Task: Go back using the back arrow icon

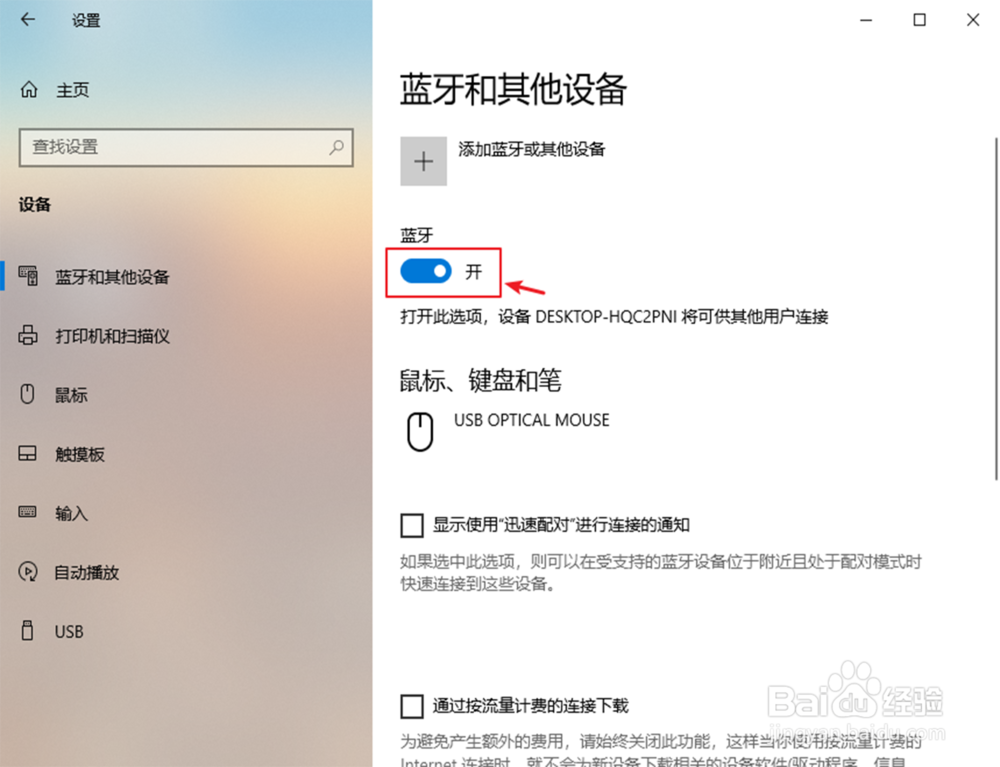Action: click(27, 20)
